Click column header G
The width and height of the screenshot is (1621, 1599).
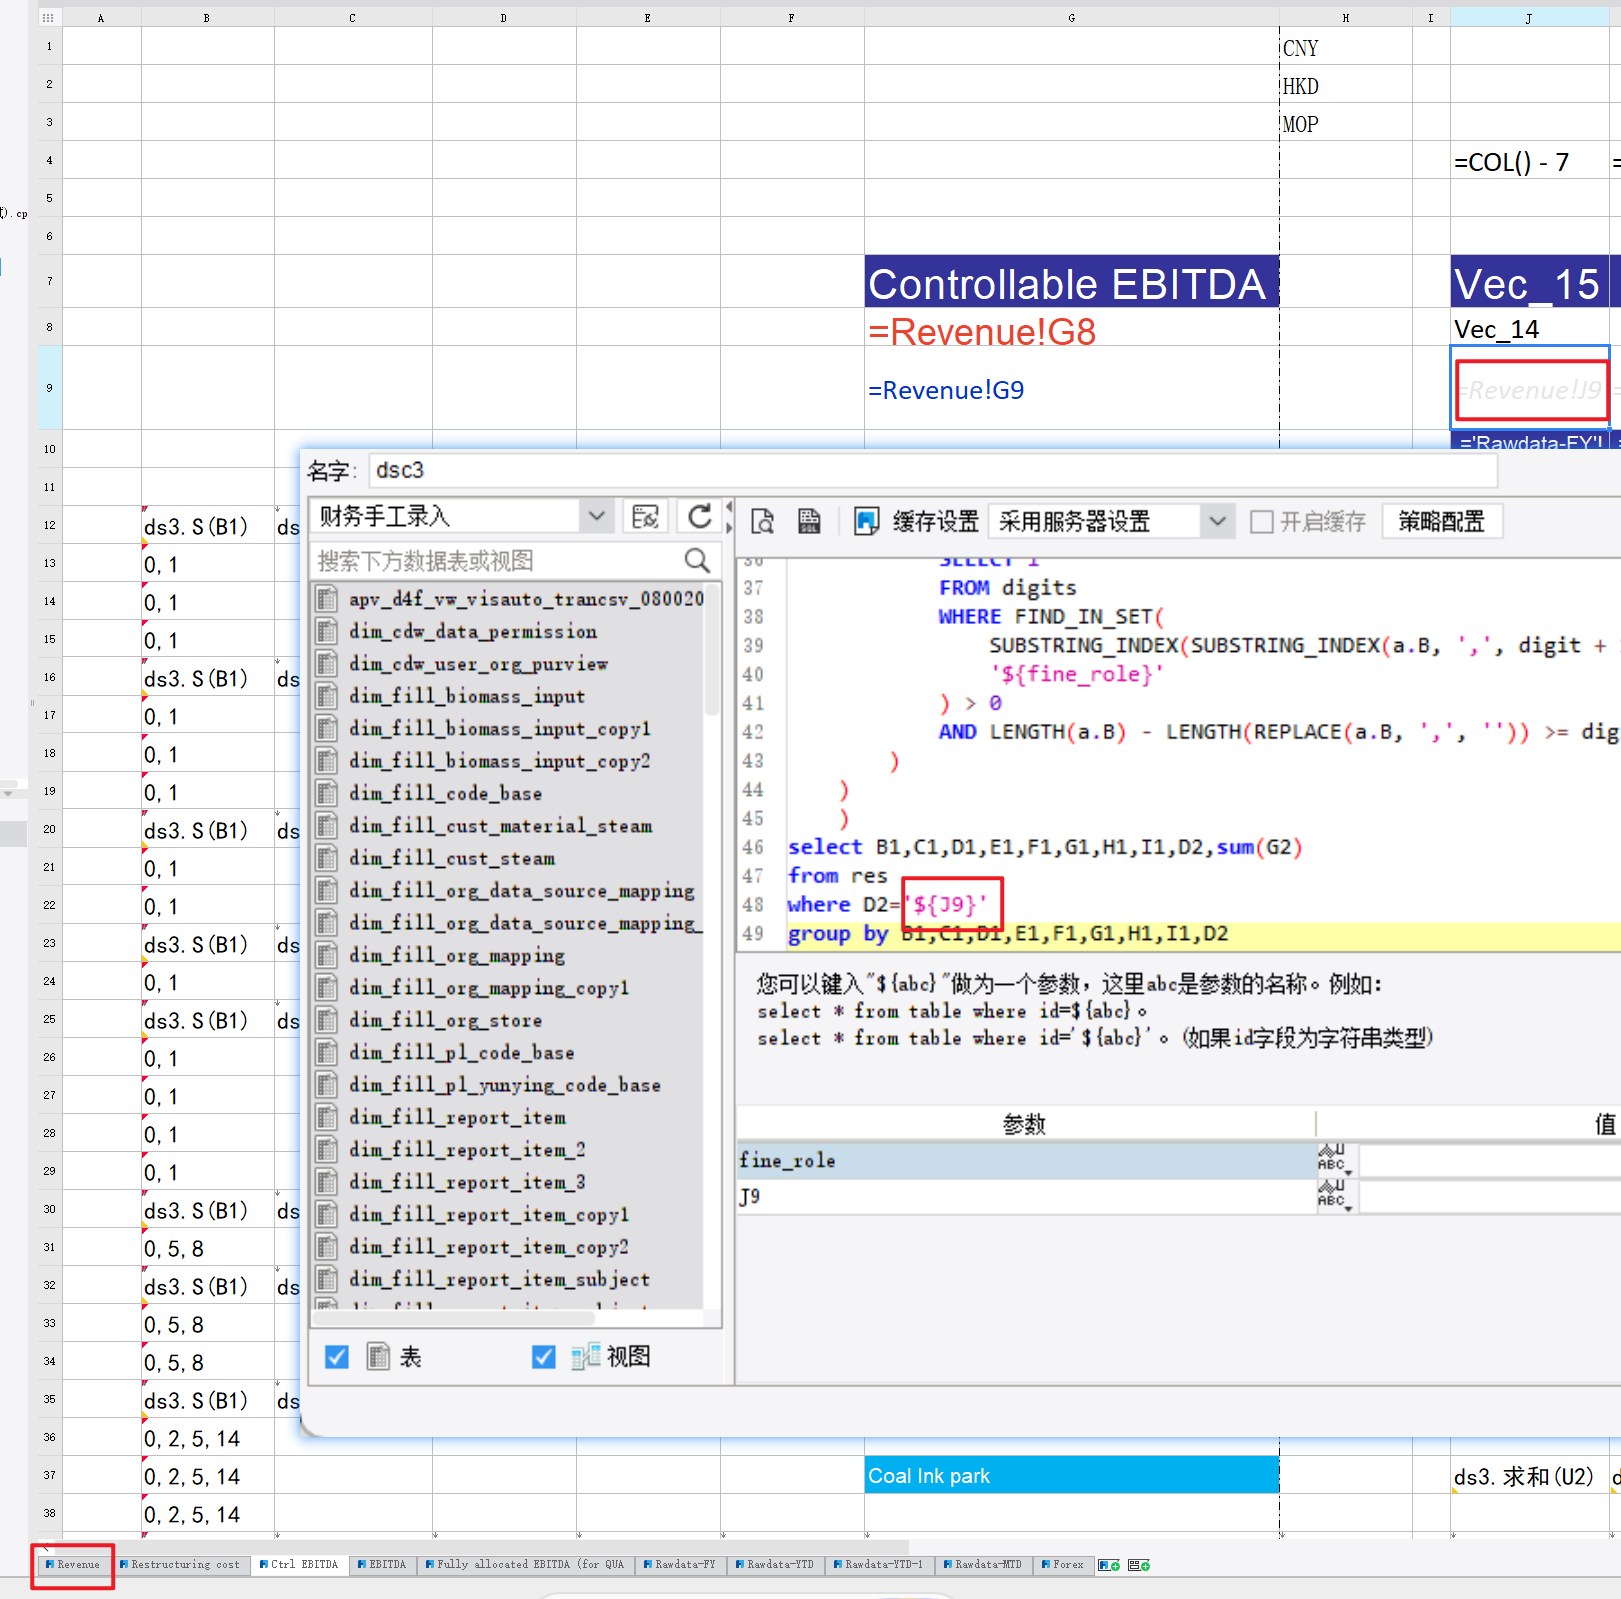(x=1071, y=18)
